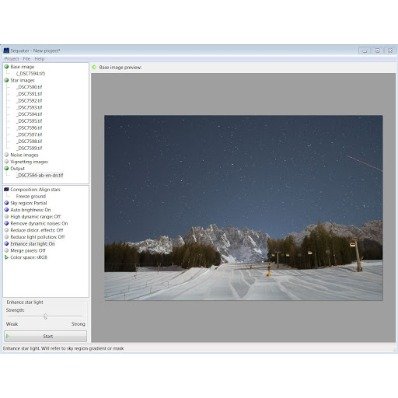The height and width of the screenshot is (398, 398).
Task: Click the Color space sRGB arrow icon
Action: (x=6, y=257)
